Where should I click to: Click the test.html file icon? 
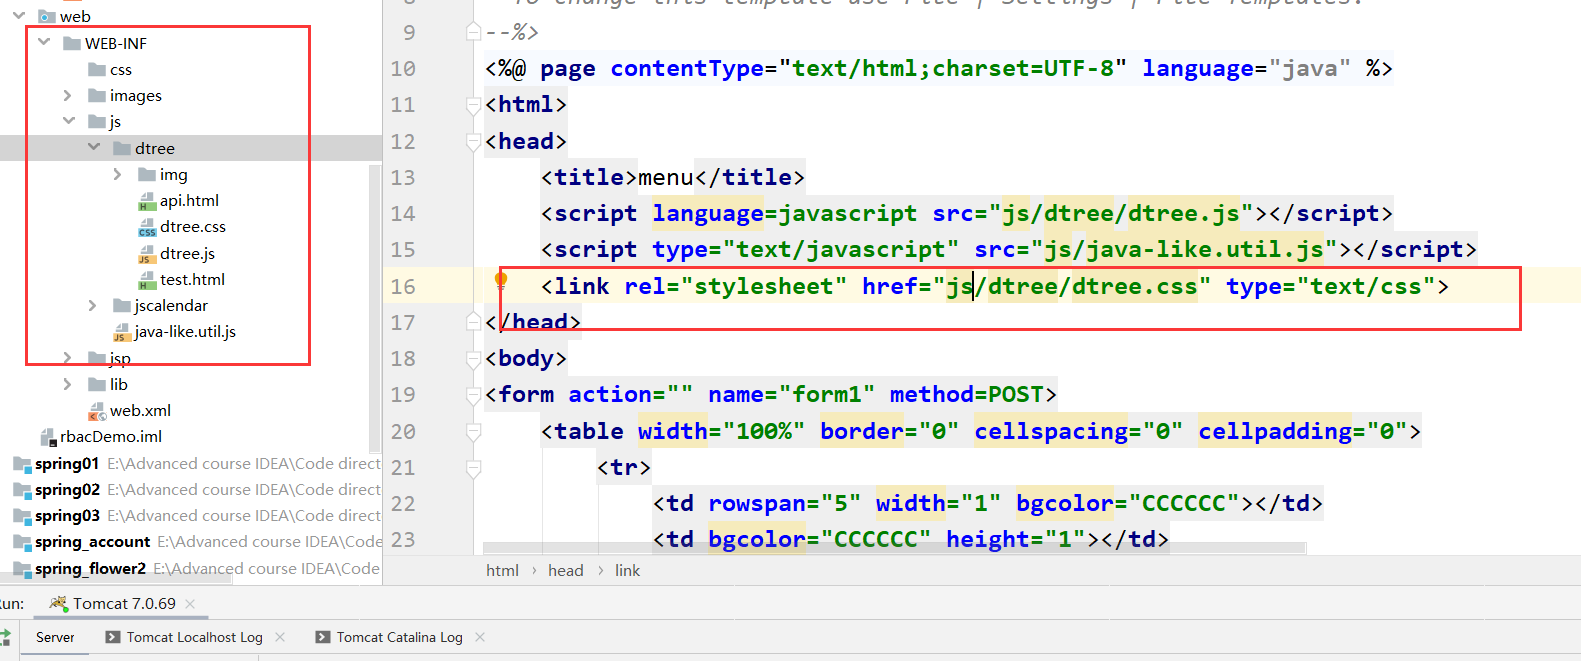(147, 280)
